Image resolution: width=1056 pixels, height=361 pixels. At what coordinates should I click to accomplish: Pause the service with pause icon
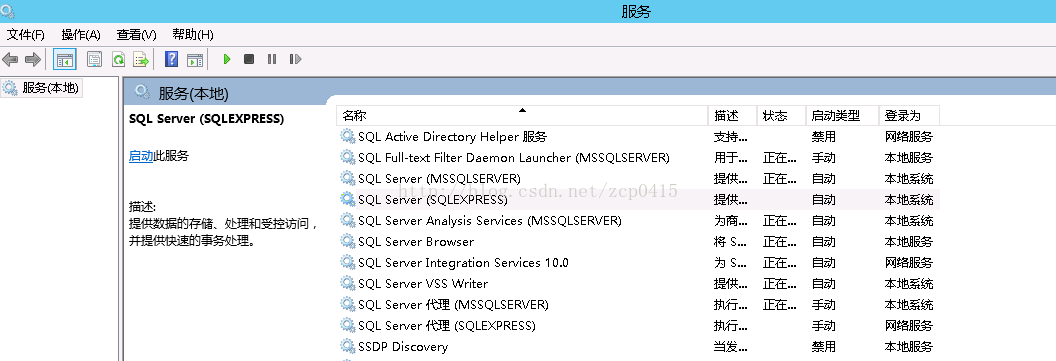271,59
